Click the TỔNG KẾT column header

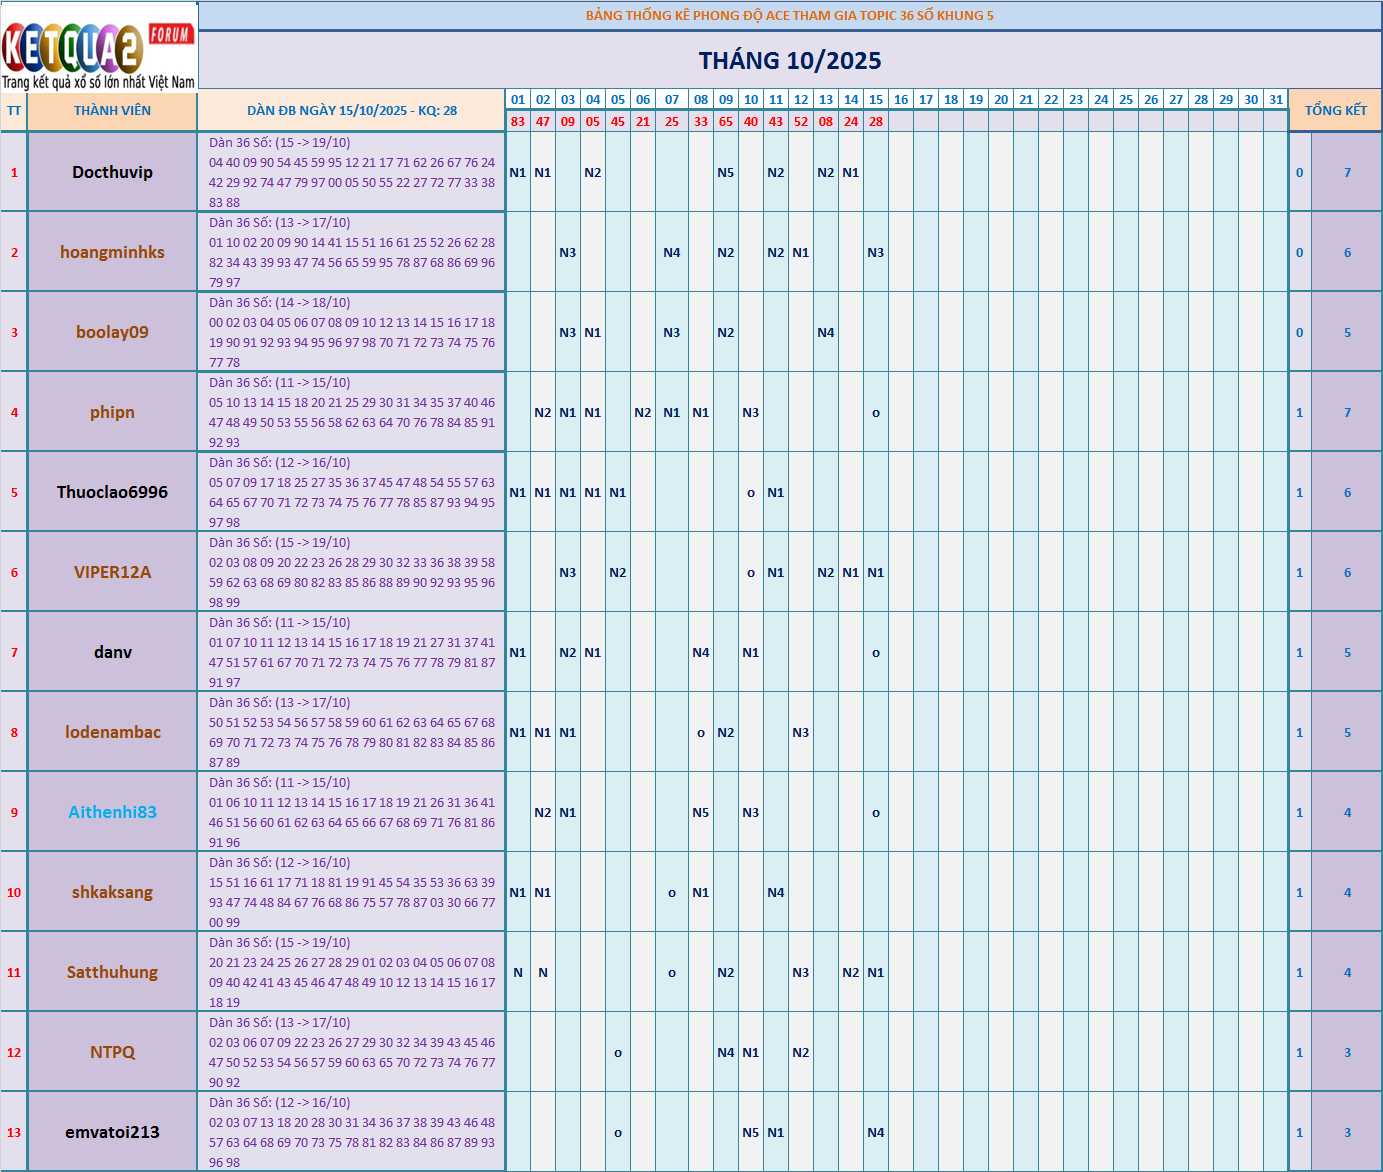[x=1335, y=111]
